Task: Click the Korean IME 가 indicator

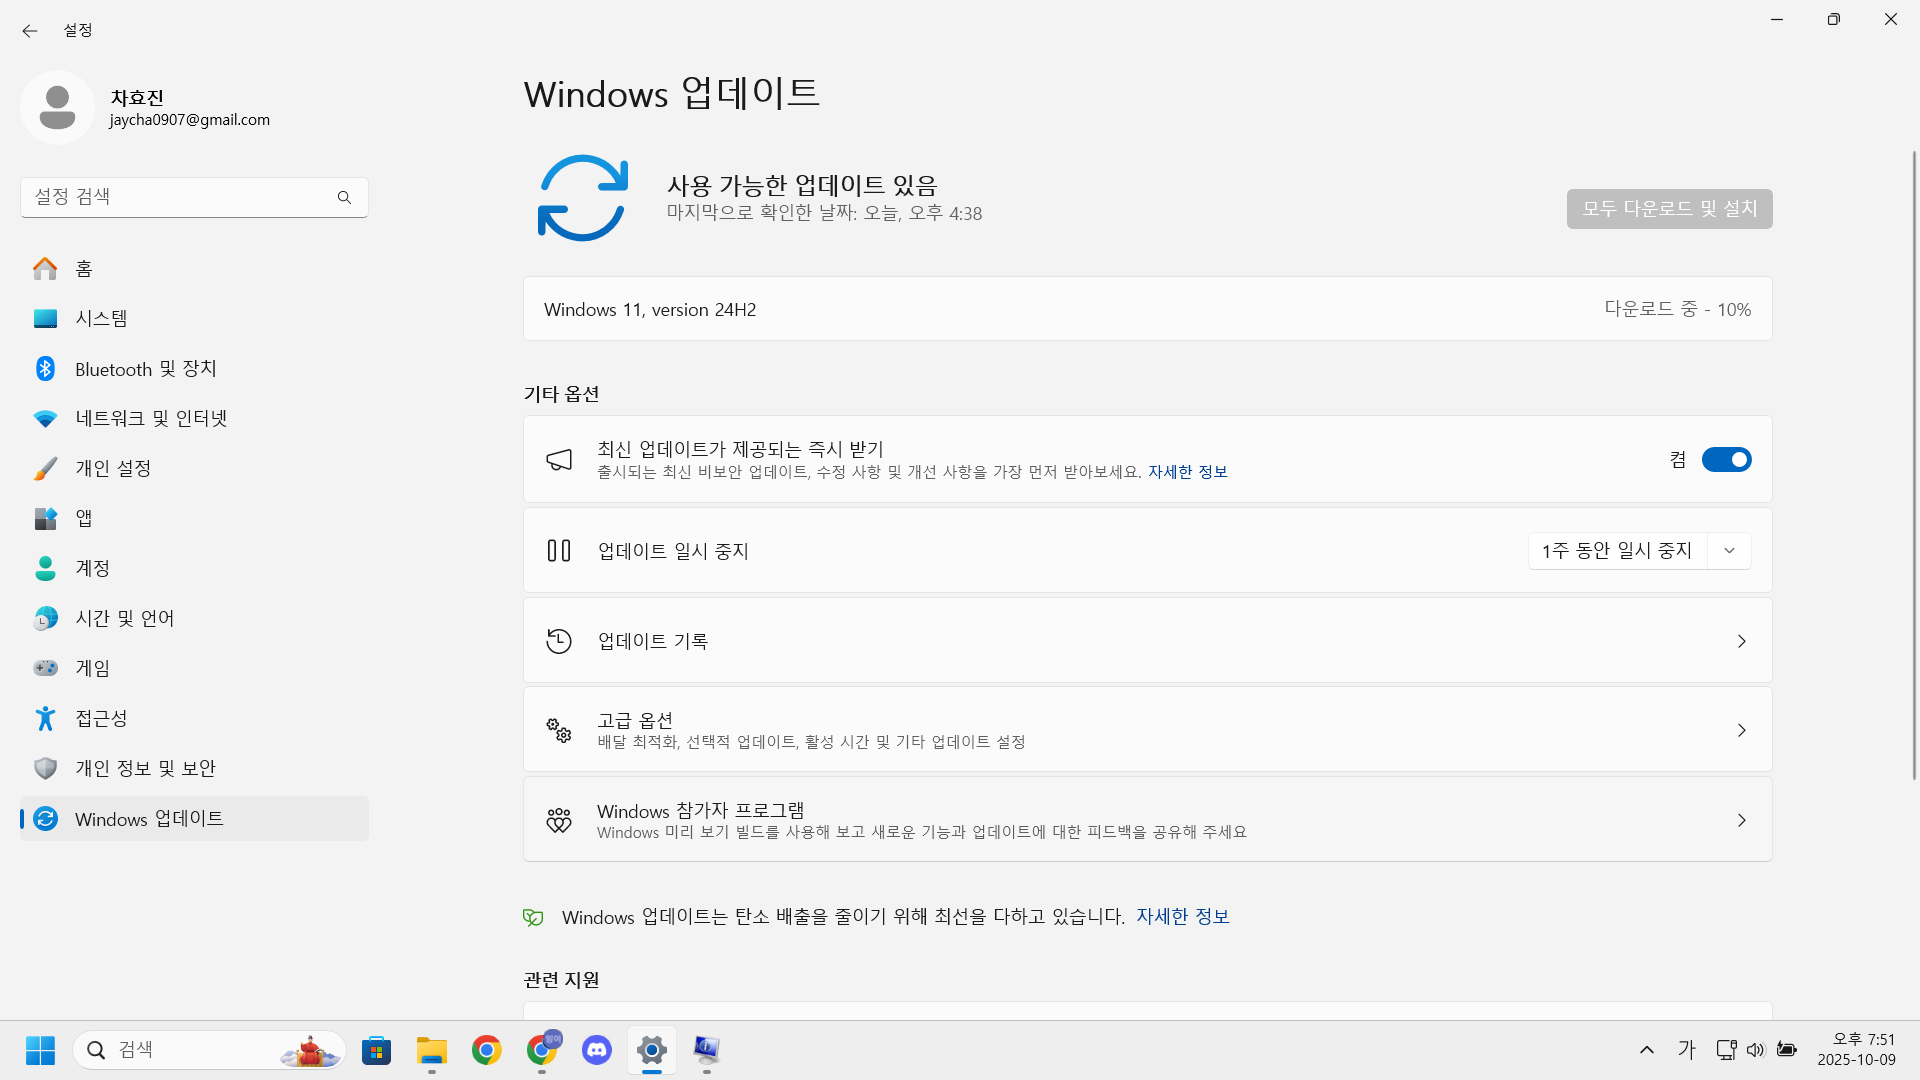Action: [x=1687, y=1050]
